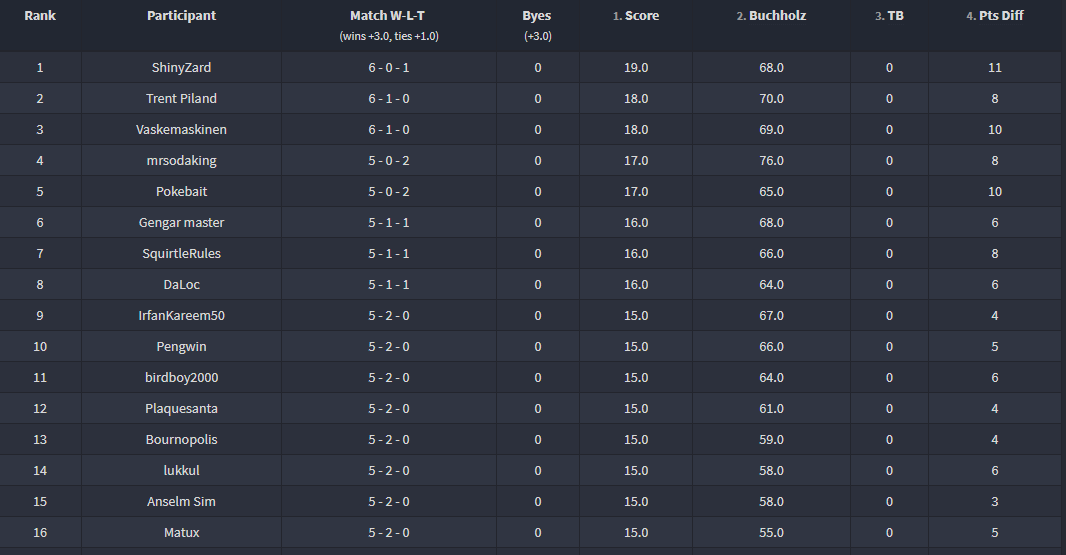The height and width of the screenshot is (555, 1066).
Task: Click Gengar master's 5 - 1 - 1 record
Action: point(389,222)
